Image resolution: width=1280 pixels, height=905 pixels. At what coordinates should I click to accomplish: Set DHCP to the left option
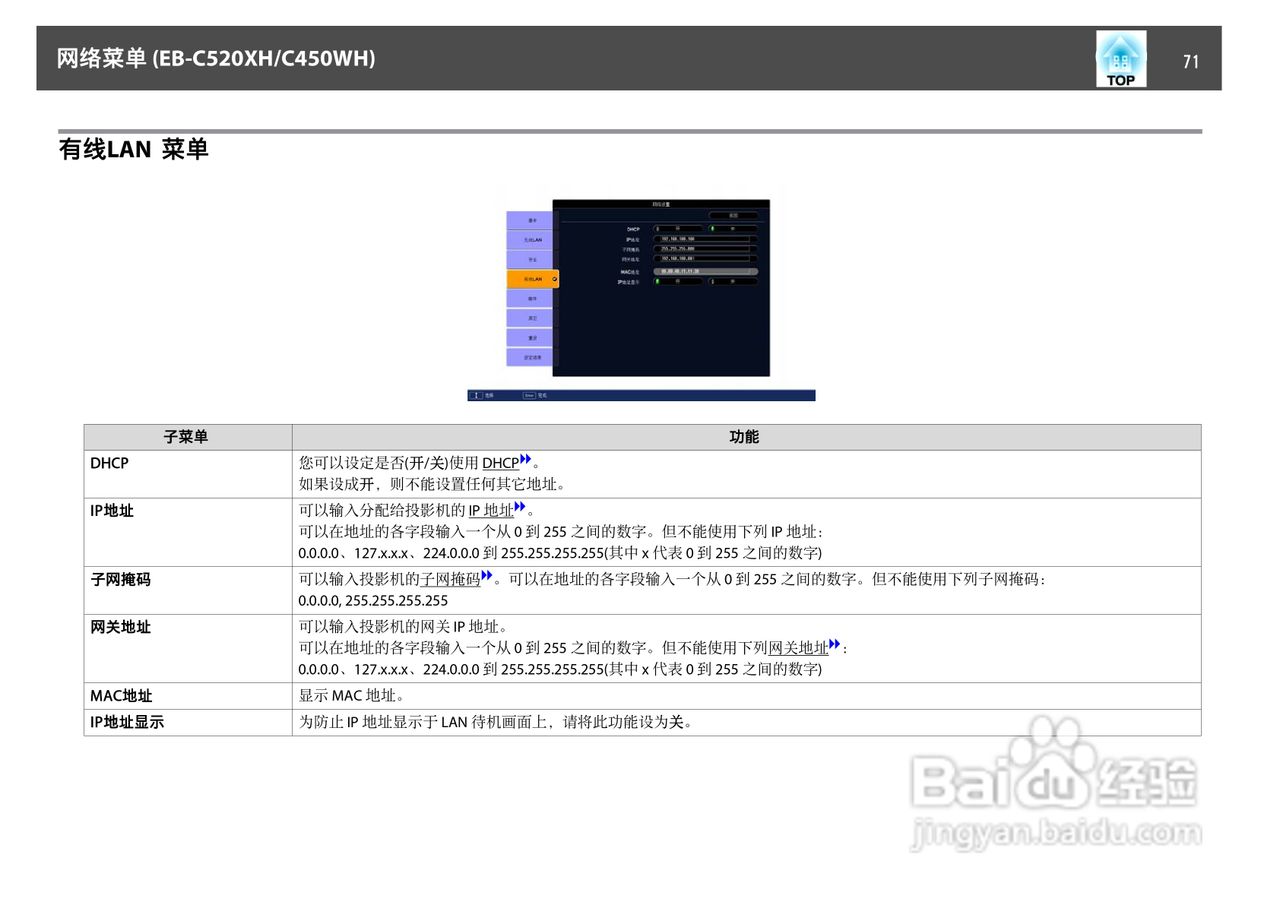click(678, 229)
